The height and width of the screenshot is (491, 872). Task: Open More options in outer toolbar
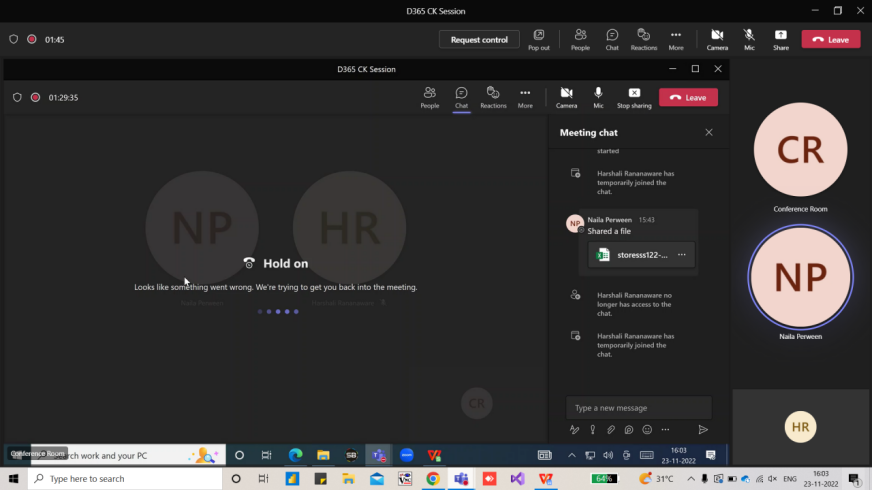676,39
